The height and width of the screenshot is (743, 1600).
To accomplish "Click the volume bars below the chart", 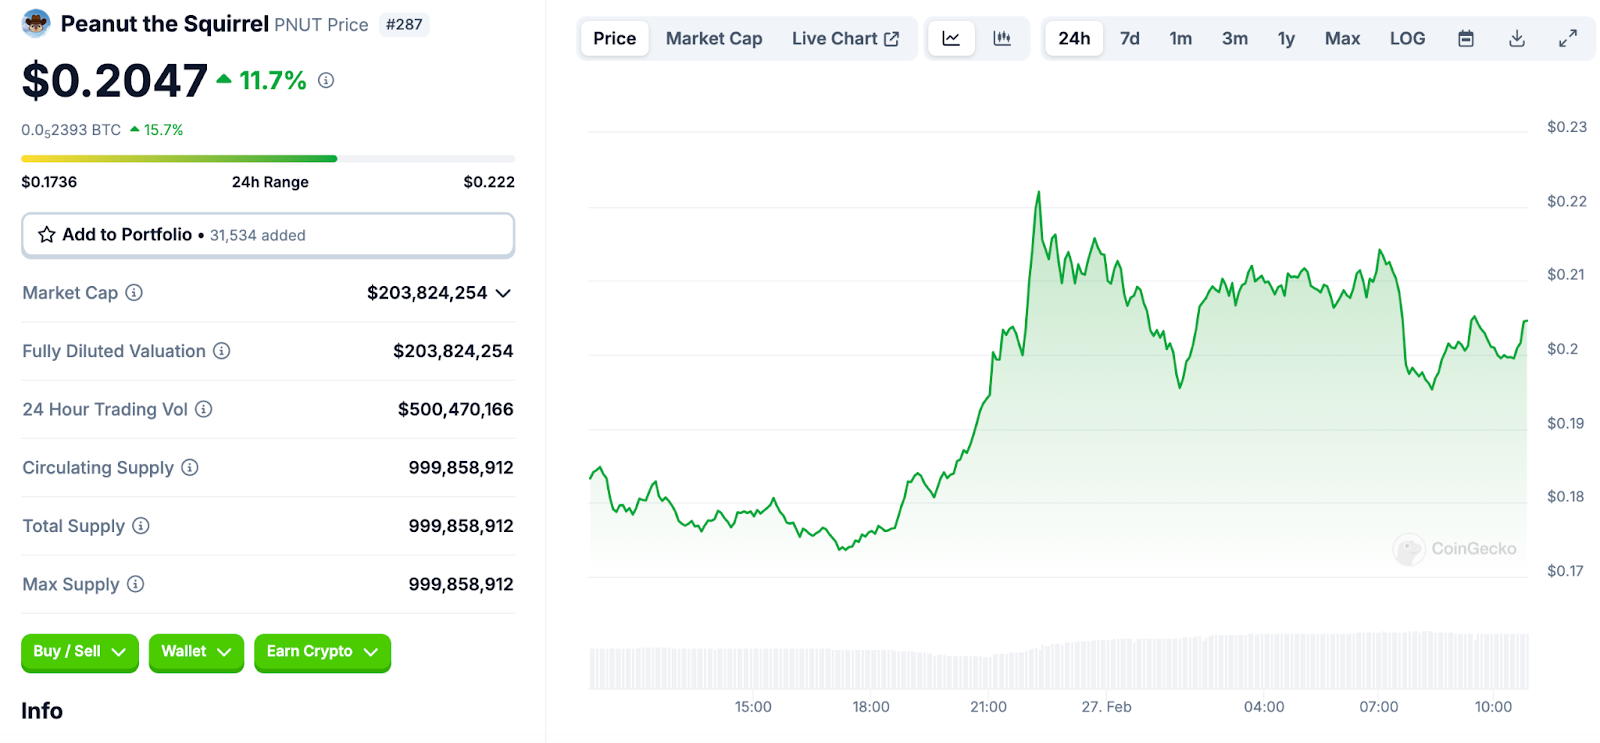I will (1059, 661).
